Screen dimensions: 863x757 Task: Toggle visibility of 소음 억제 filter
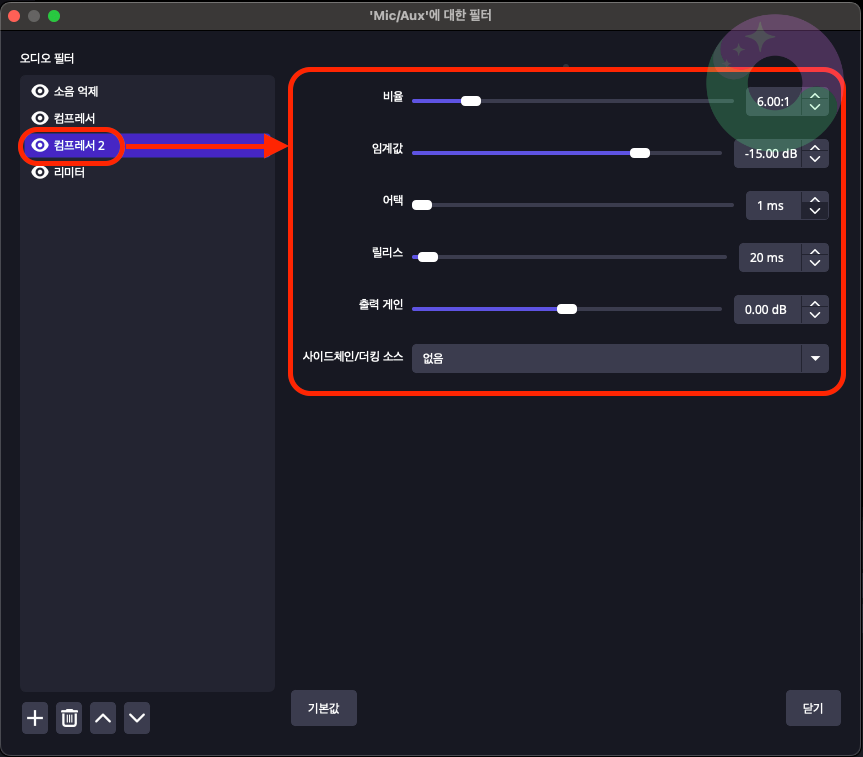40,91
